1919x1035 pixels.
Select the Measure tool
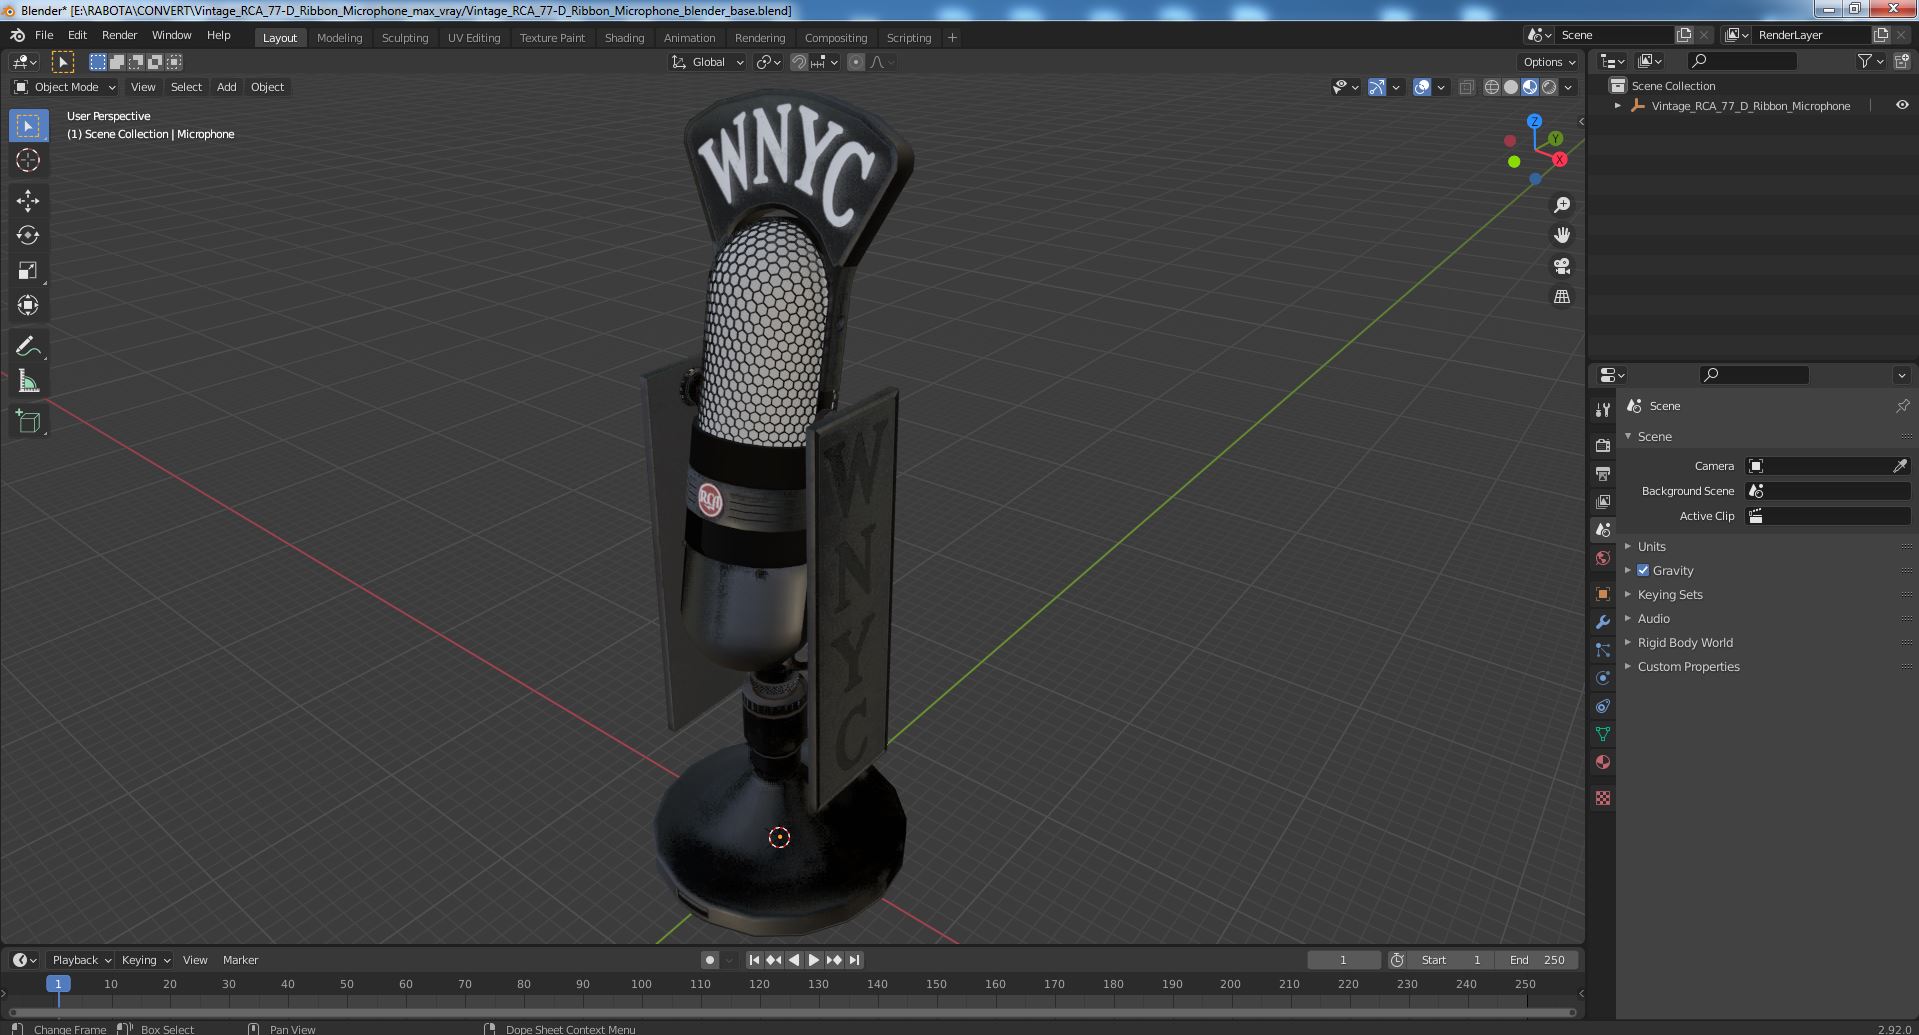click(x=28, y=381)
